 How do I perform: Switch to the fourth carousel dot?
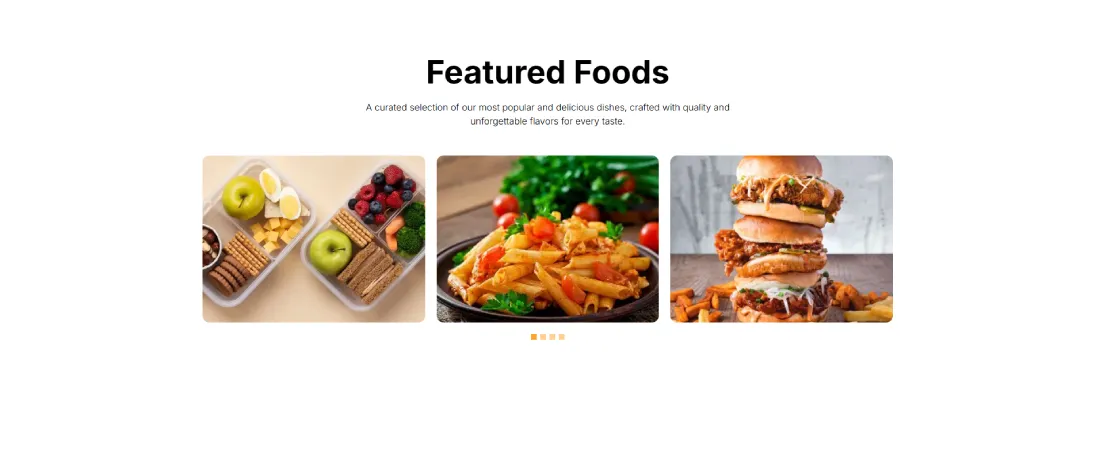(x=561, y=337)
